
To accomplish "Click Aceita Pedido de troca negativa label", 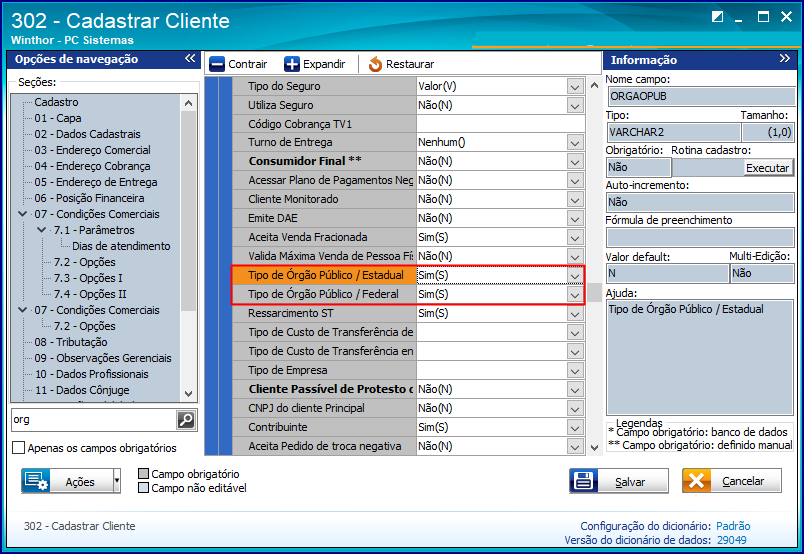I will click(325, 446).
